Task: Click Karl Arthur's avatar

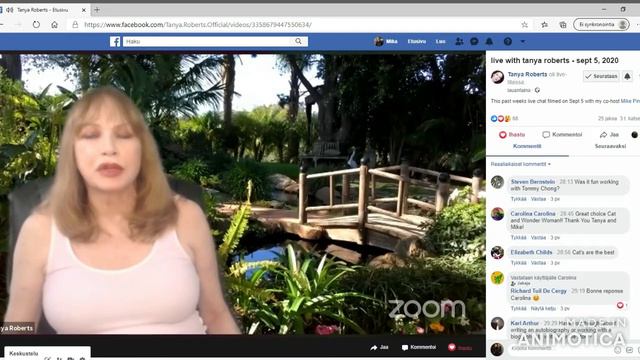Action: (x=497, y=323)
